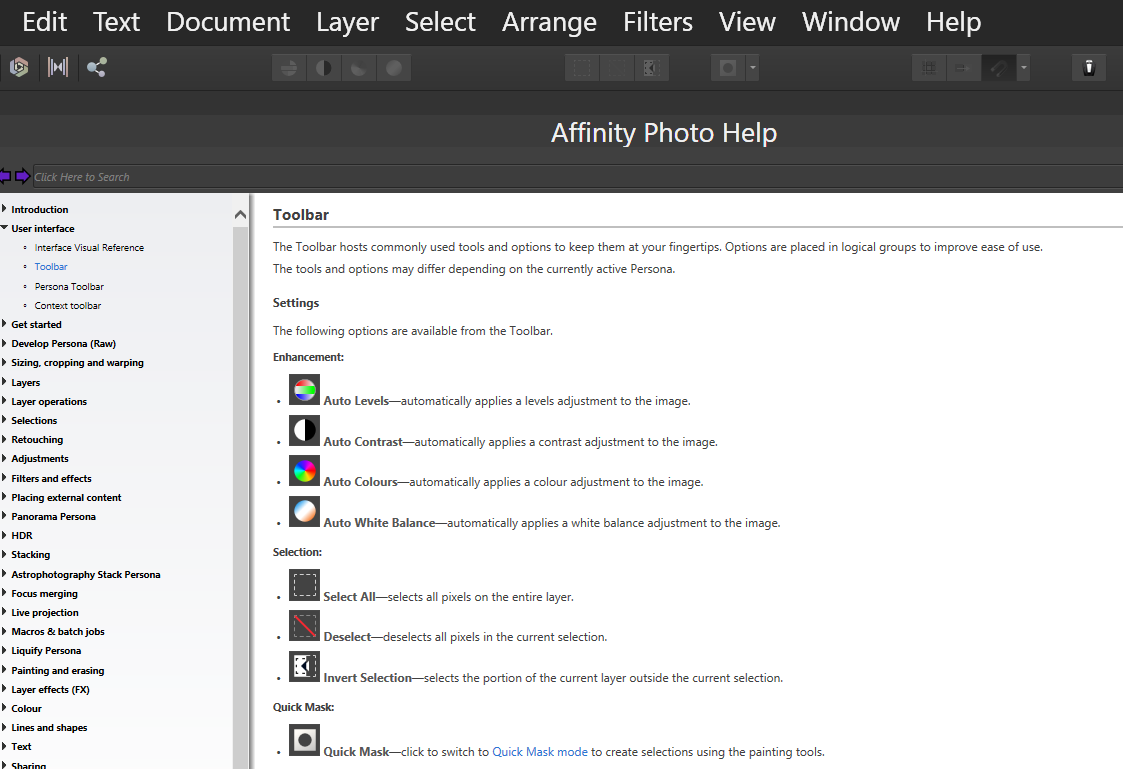
Task: Select the Layer effects (FX) topic
Action: tap(50, 690)
